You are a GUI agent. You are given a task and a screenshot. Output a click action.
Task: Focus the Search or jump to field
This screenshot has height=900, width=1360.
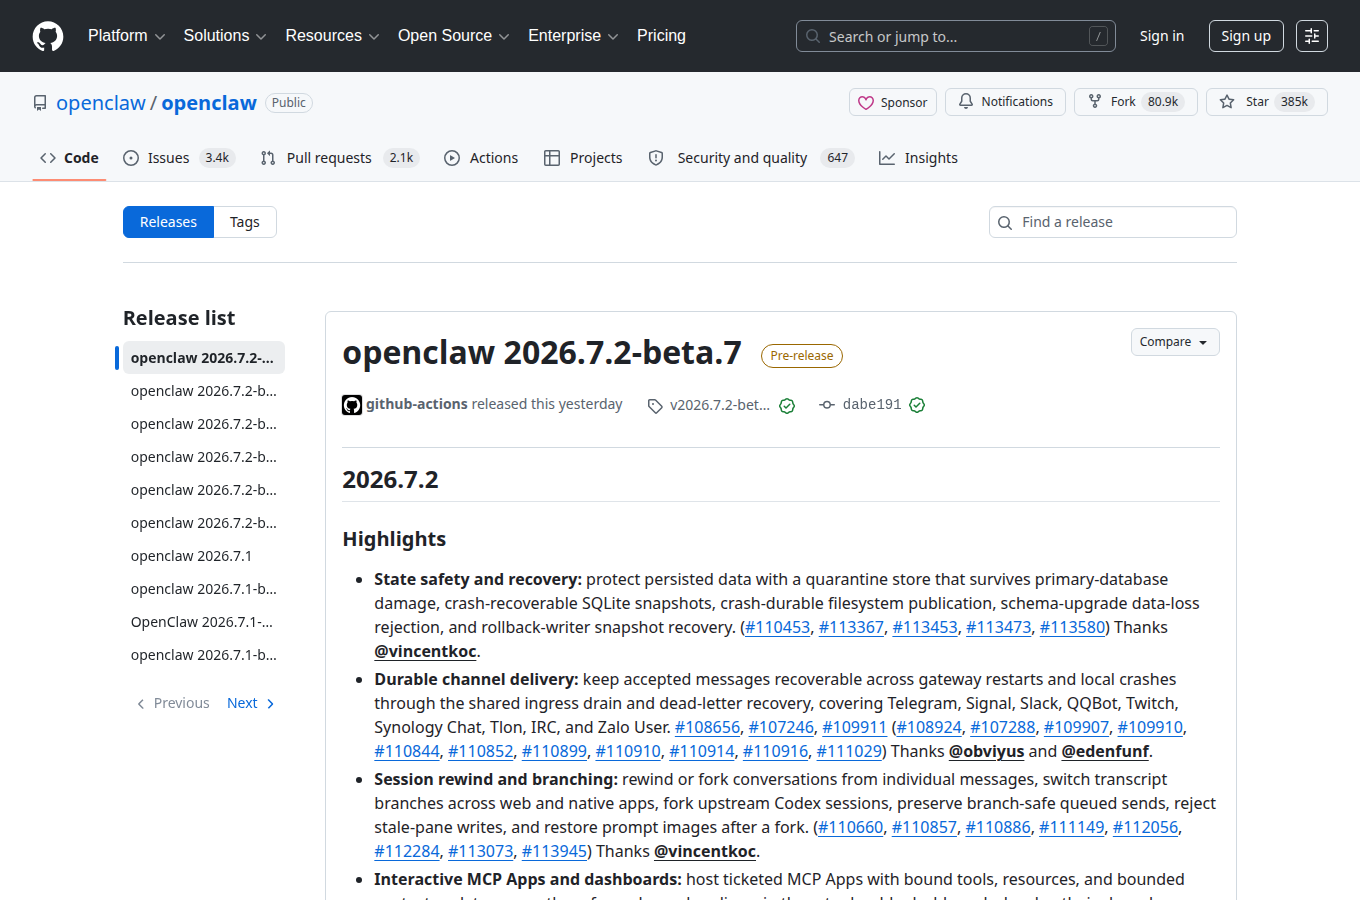(956, 36)
